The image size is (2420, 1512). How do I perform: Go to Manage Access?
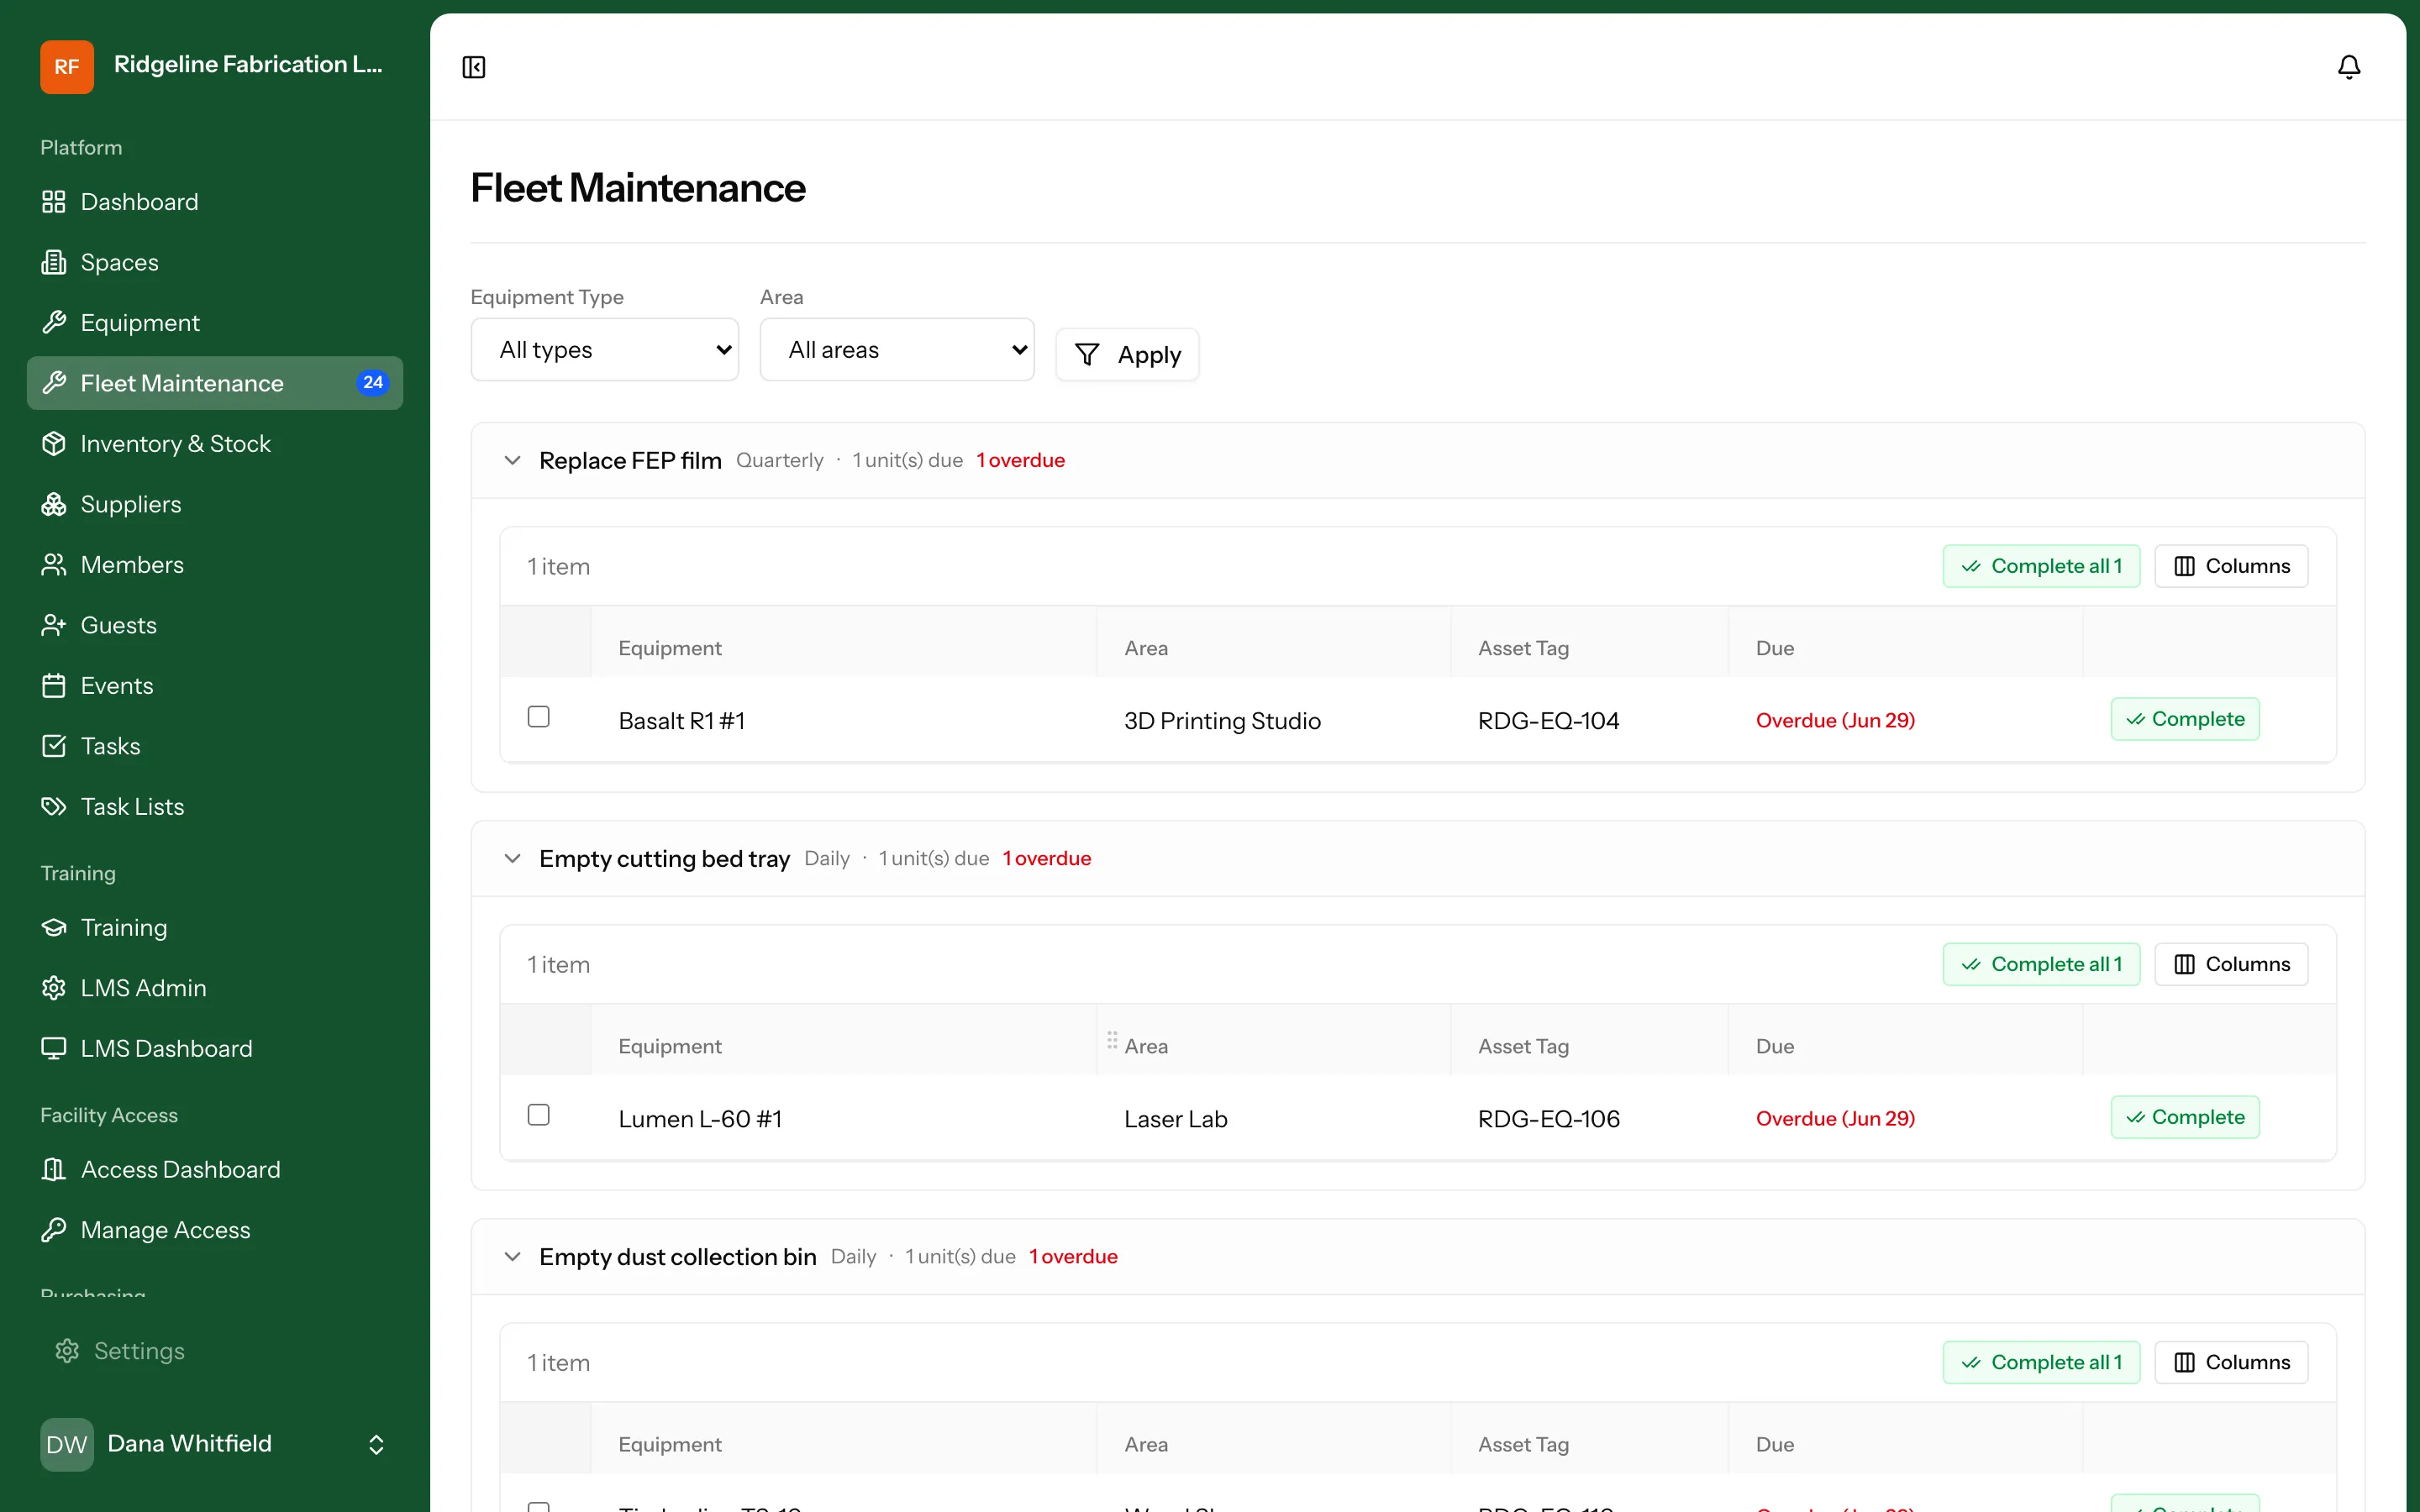pyautogui.click(x=215, y=1230)
